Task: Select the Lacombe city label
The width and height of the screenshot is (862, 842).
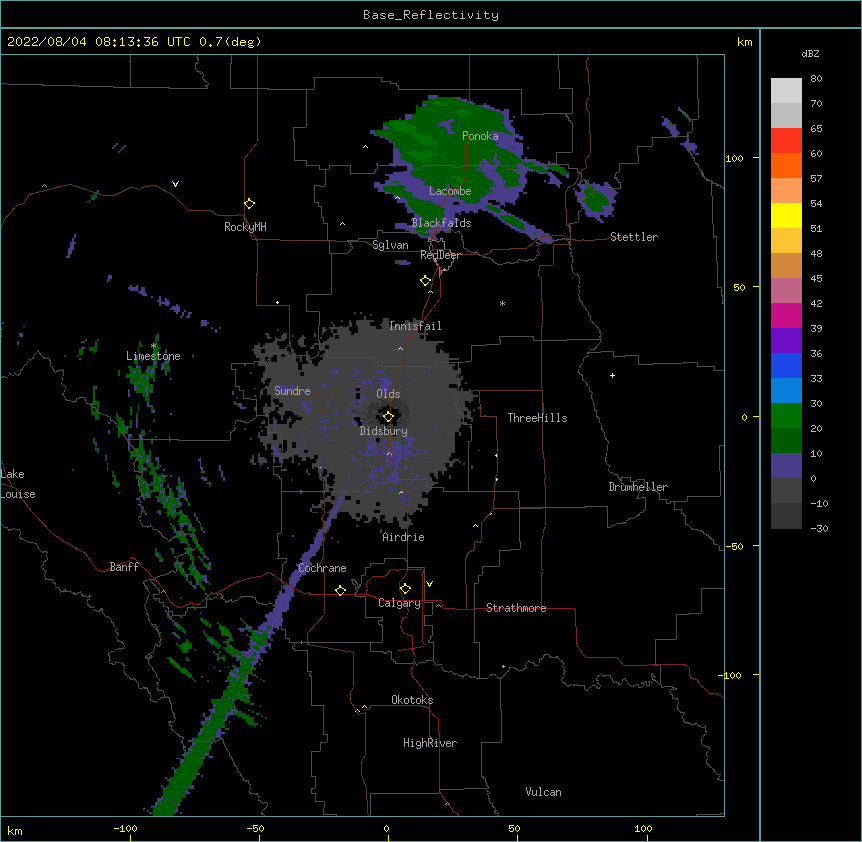Action: pyautogui.click(x=450, y=191)
